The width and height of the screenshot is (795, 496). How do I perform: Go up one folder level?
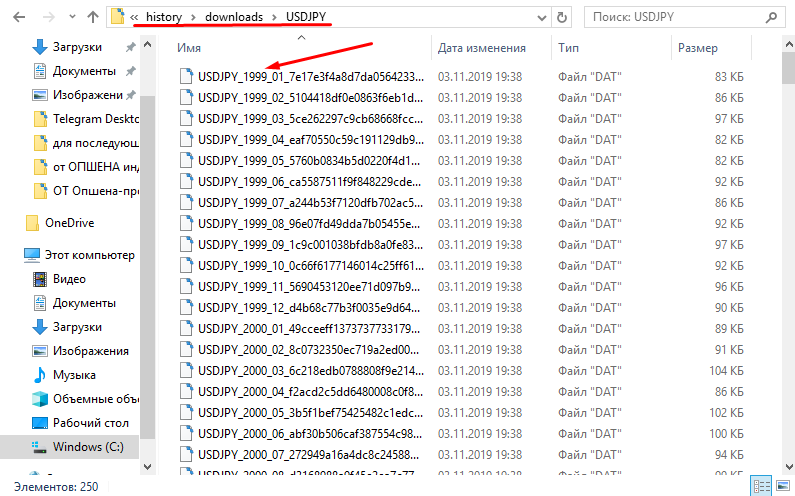click(93, 17)
